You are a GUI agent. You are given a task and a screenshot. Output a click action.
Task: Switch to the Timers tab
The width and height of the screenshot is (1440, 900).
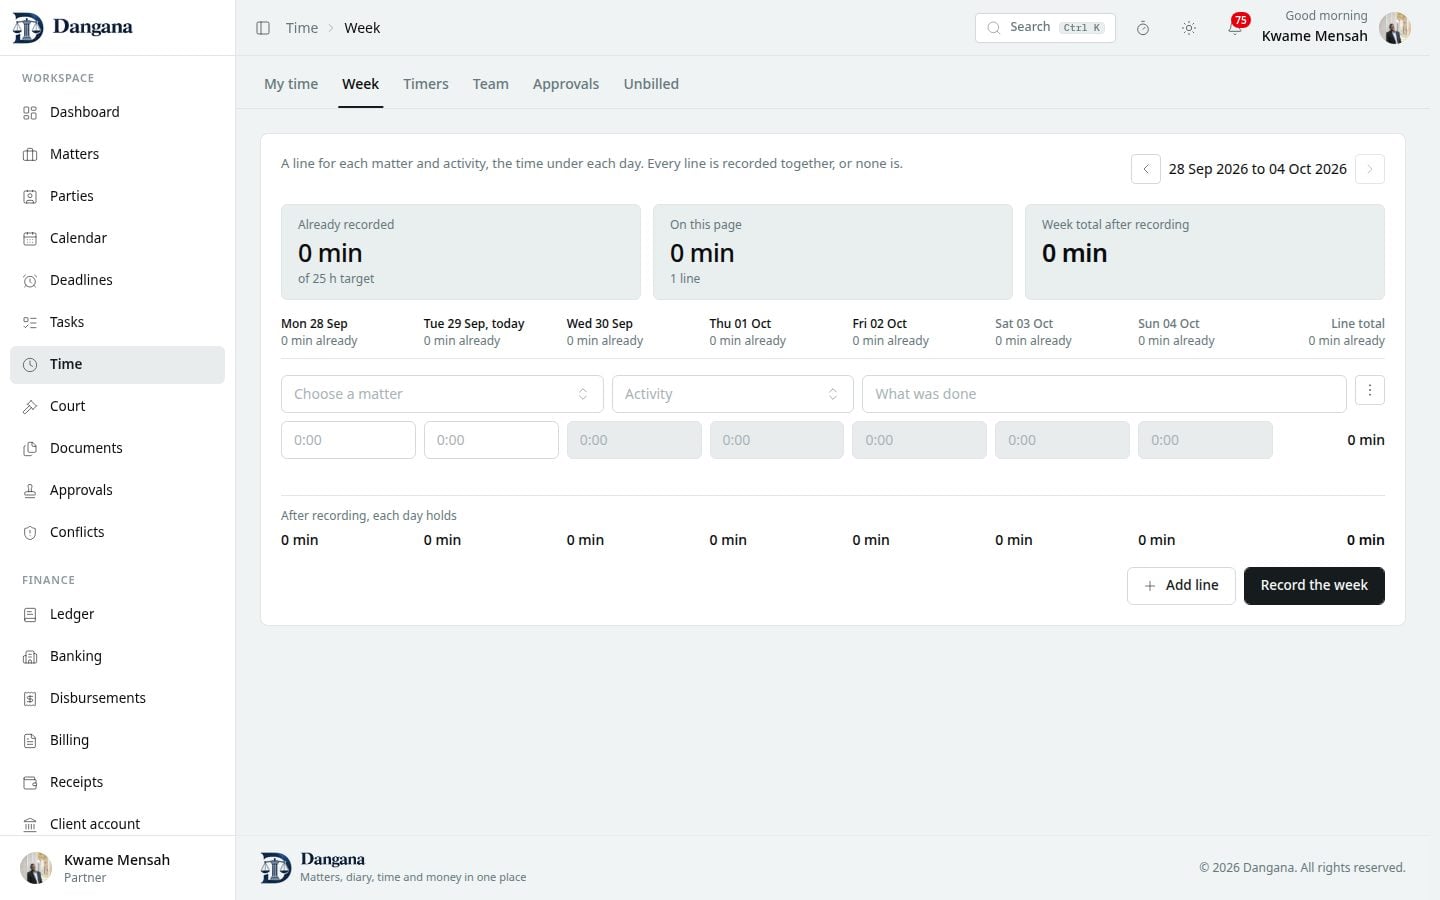click(x=426, y=84)
